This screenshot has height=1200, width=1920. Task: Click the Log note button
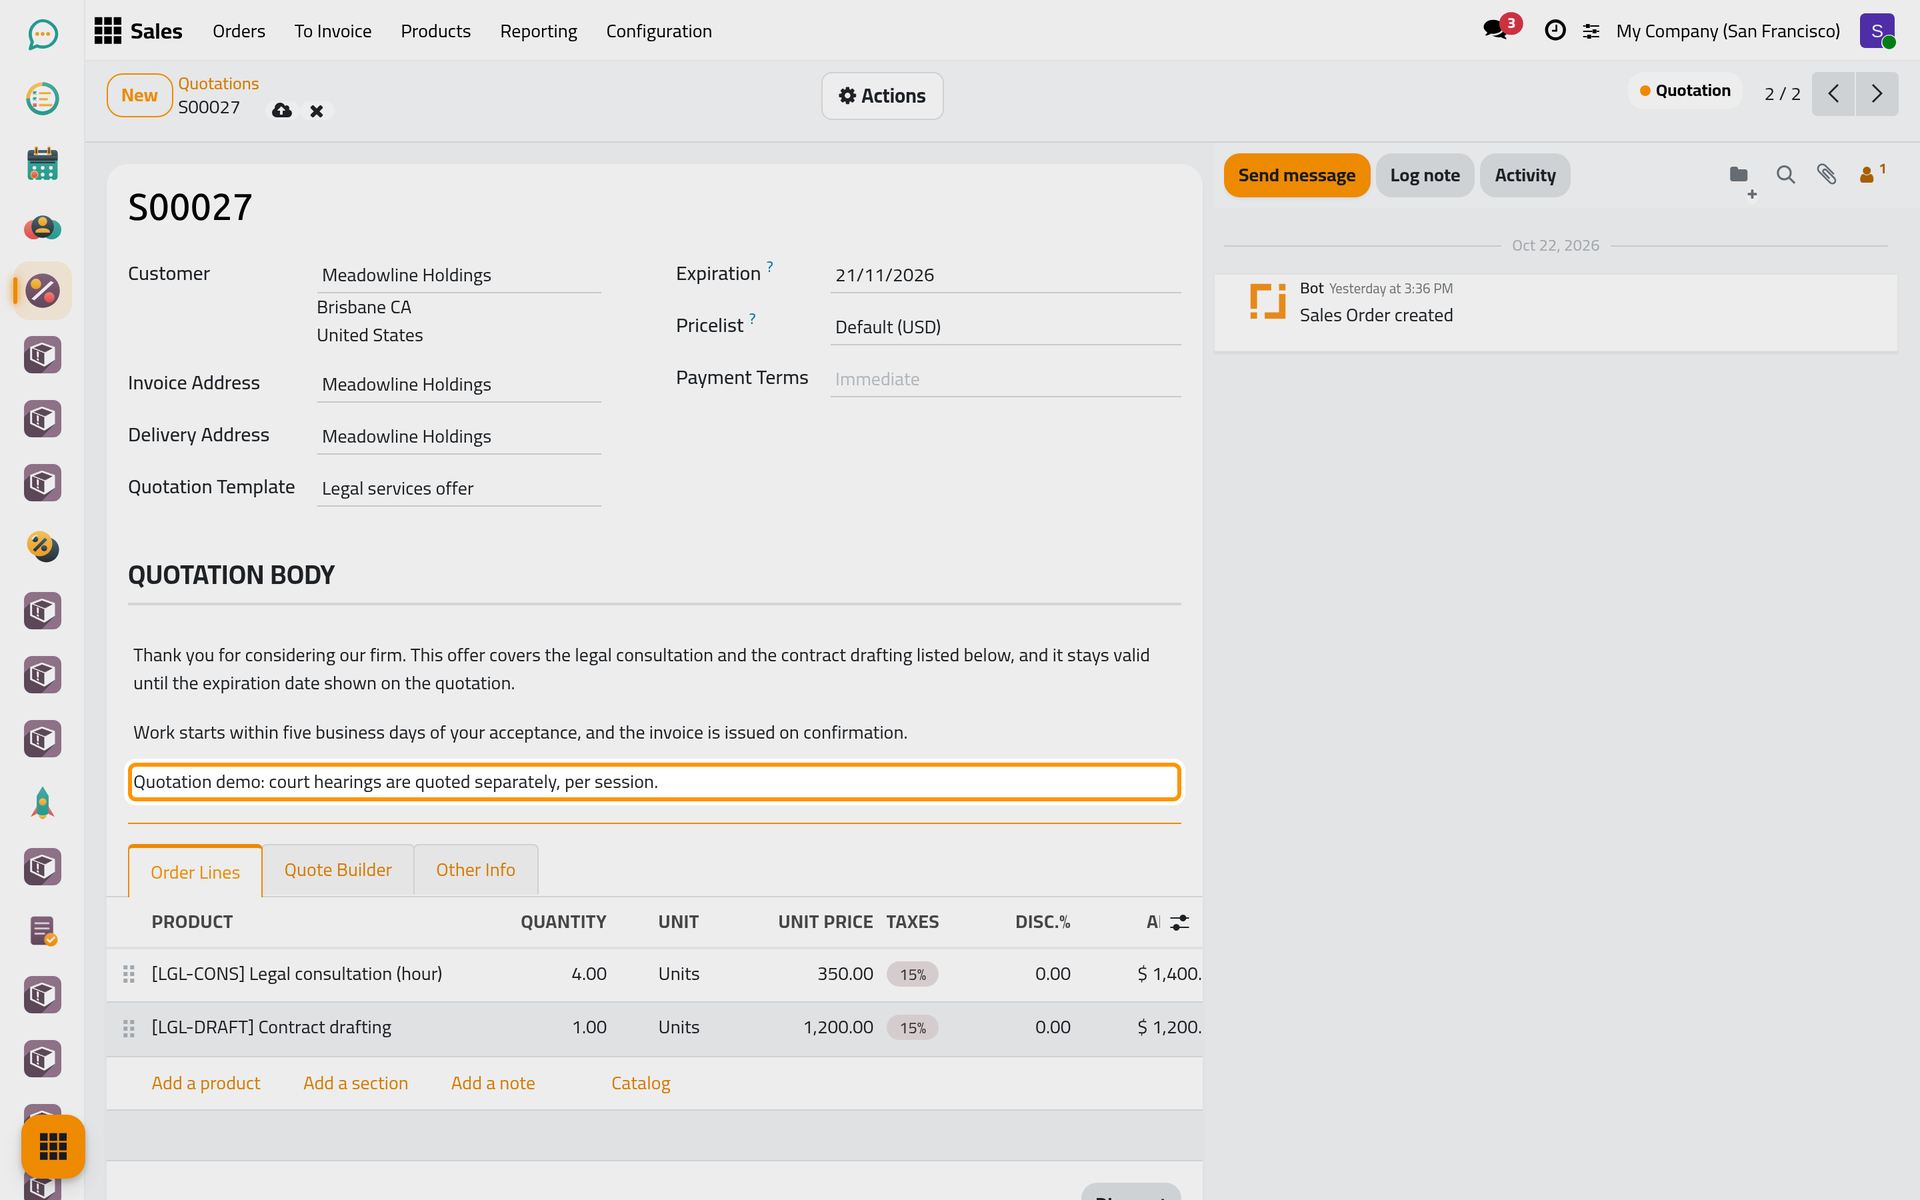coord(1425,175)
